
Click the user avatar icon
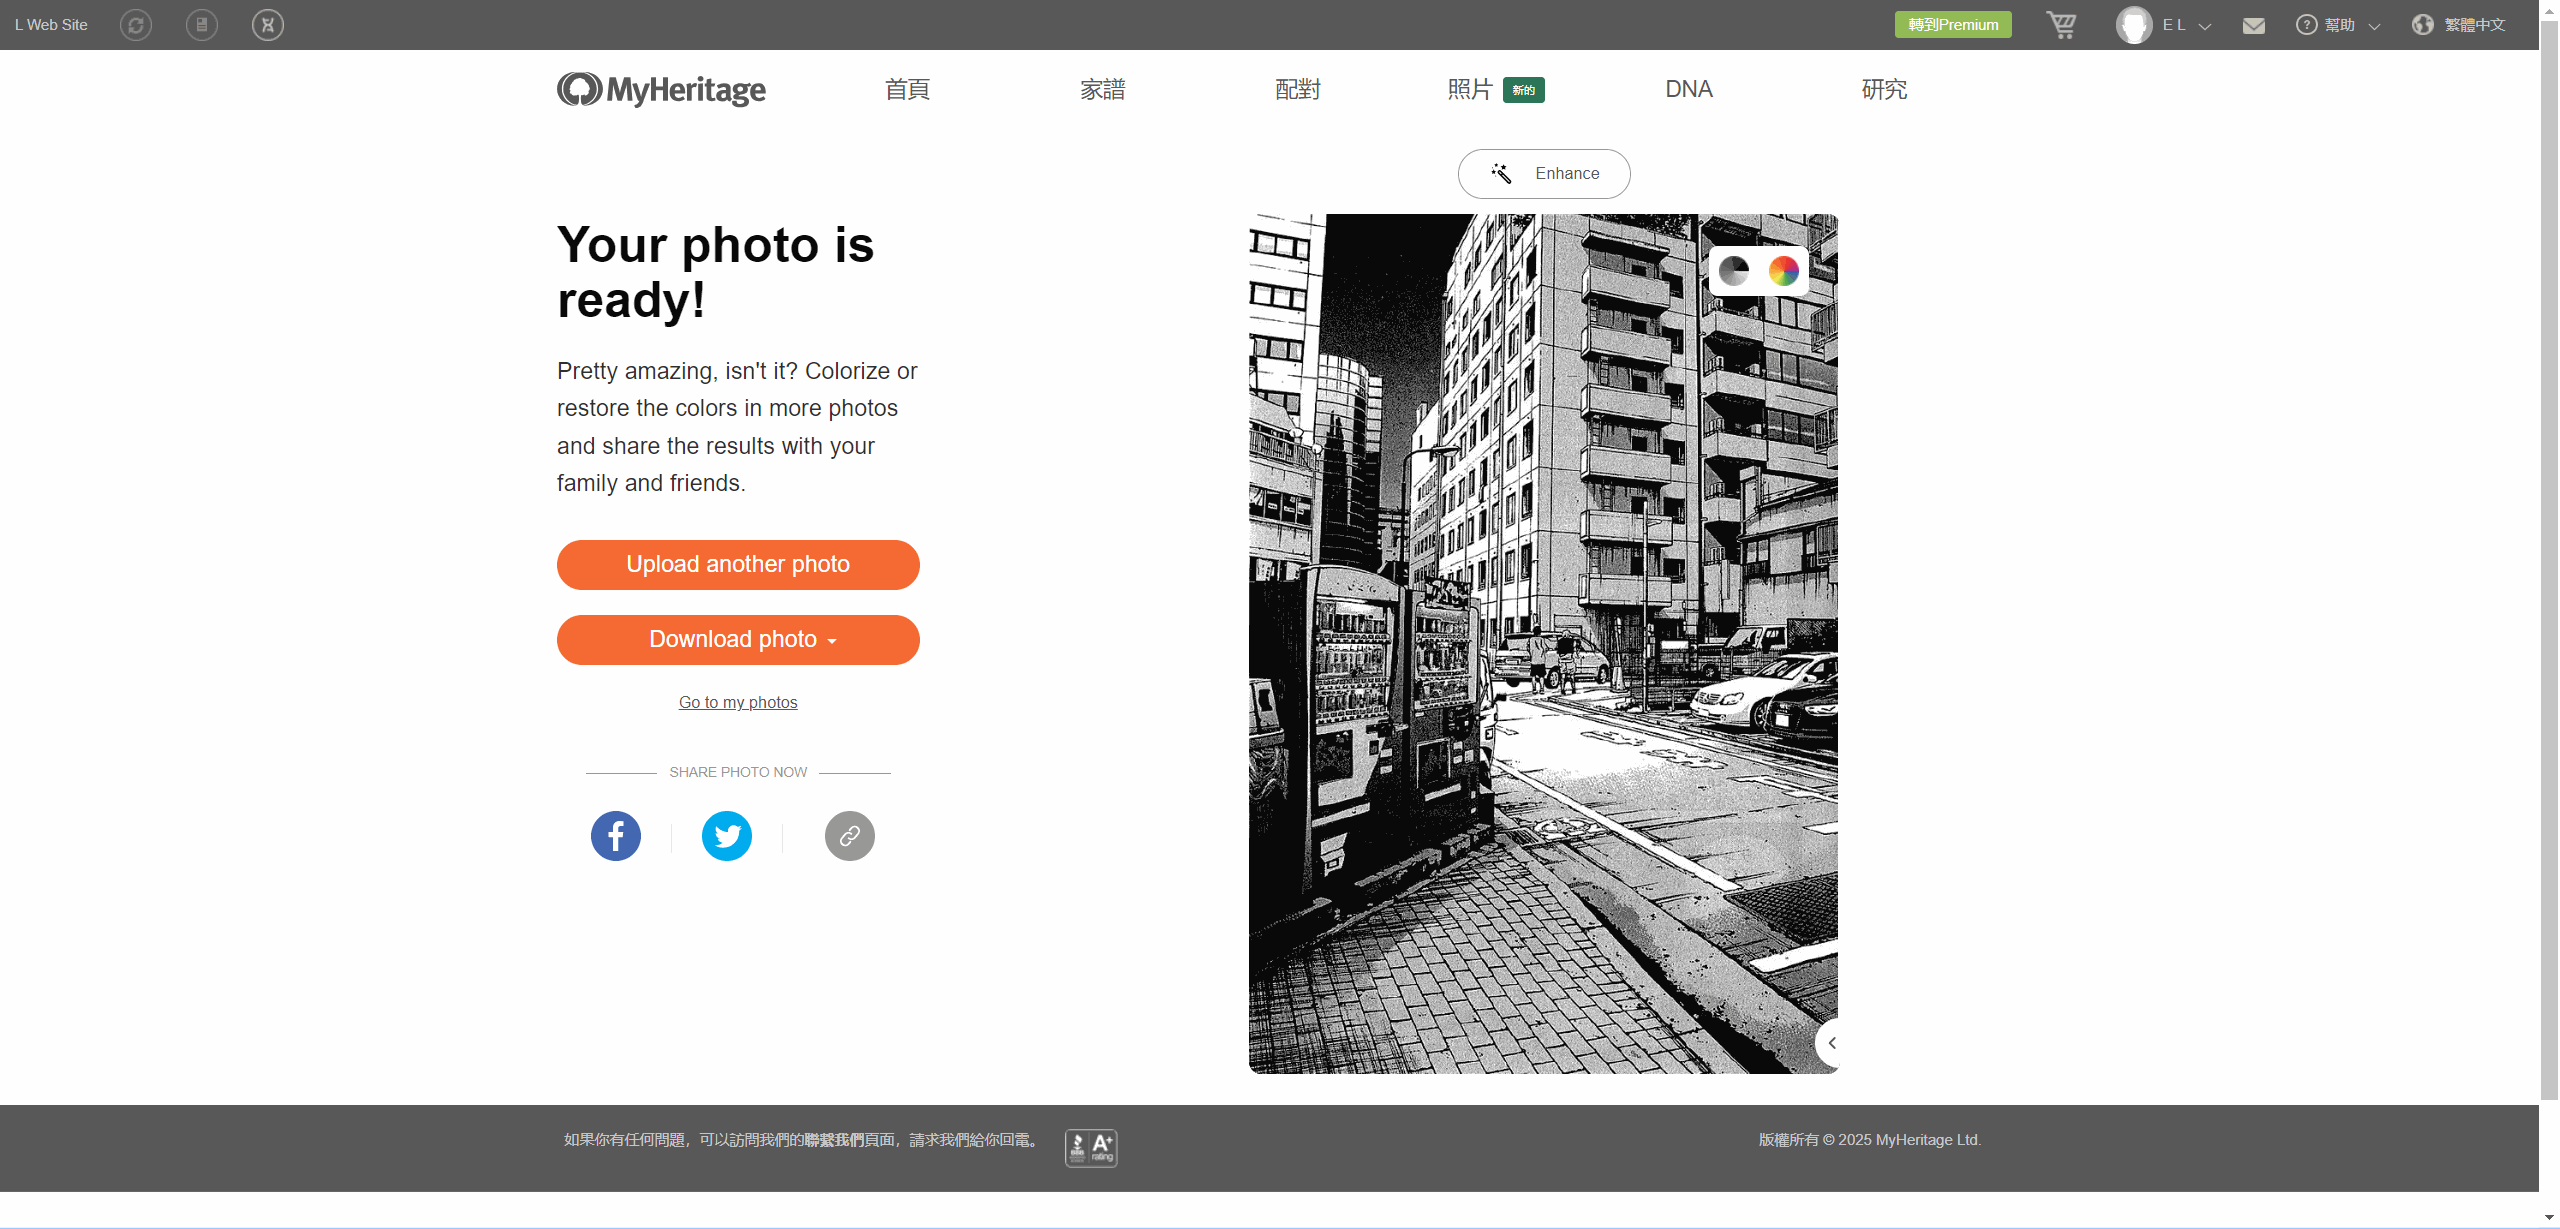click(x=2134, y=25)
